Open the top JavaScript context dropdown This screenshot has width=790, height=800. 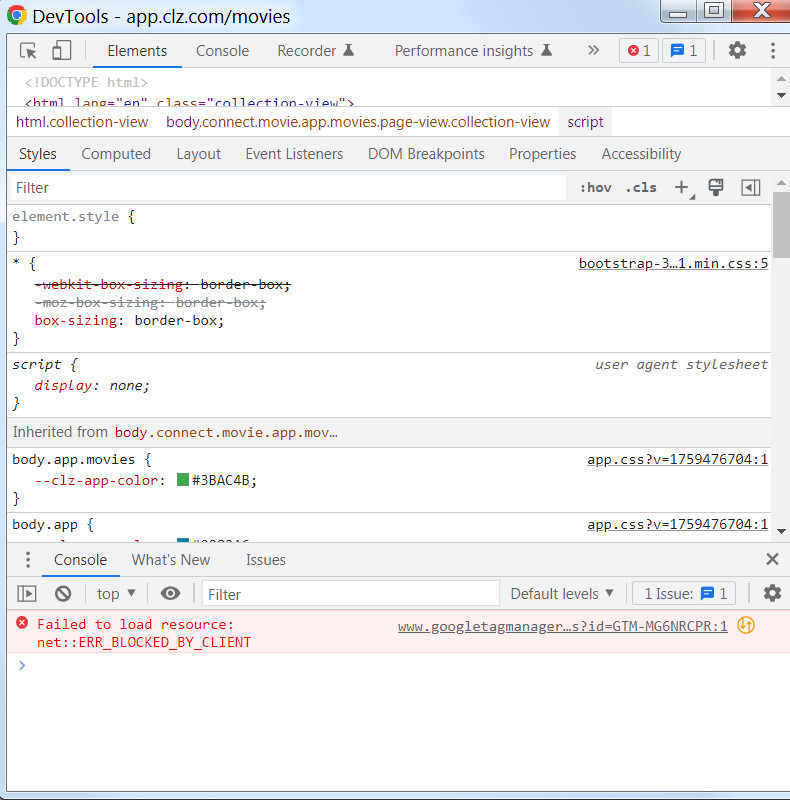[116, 594]
